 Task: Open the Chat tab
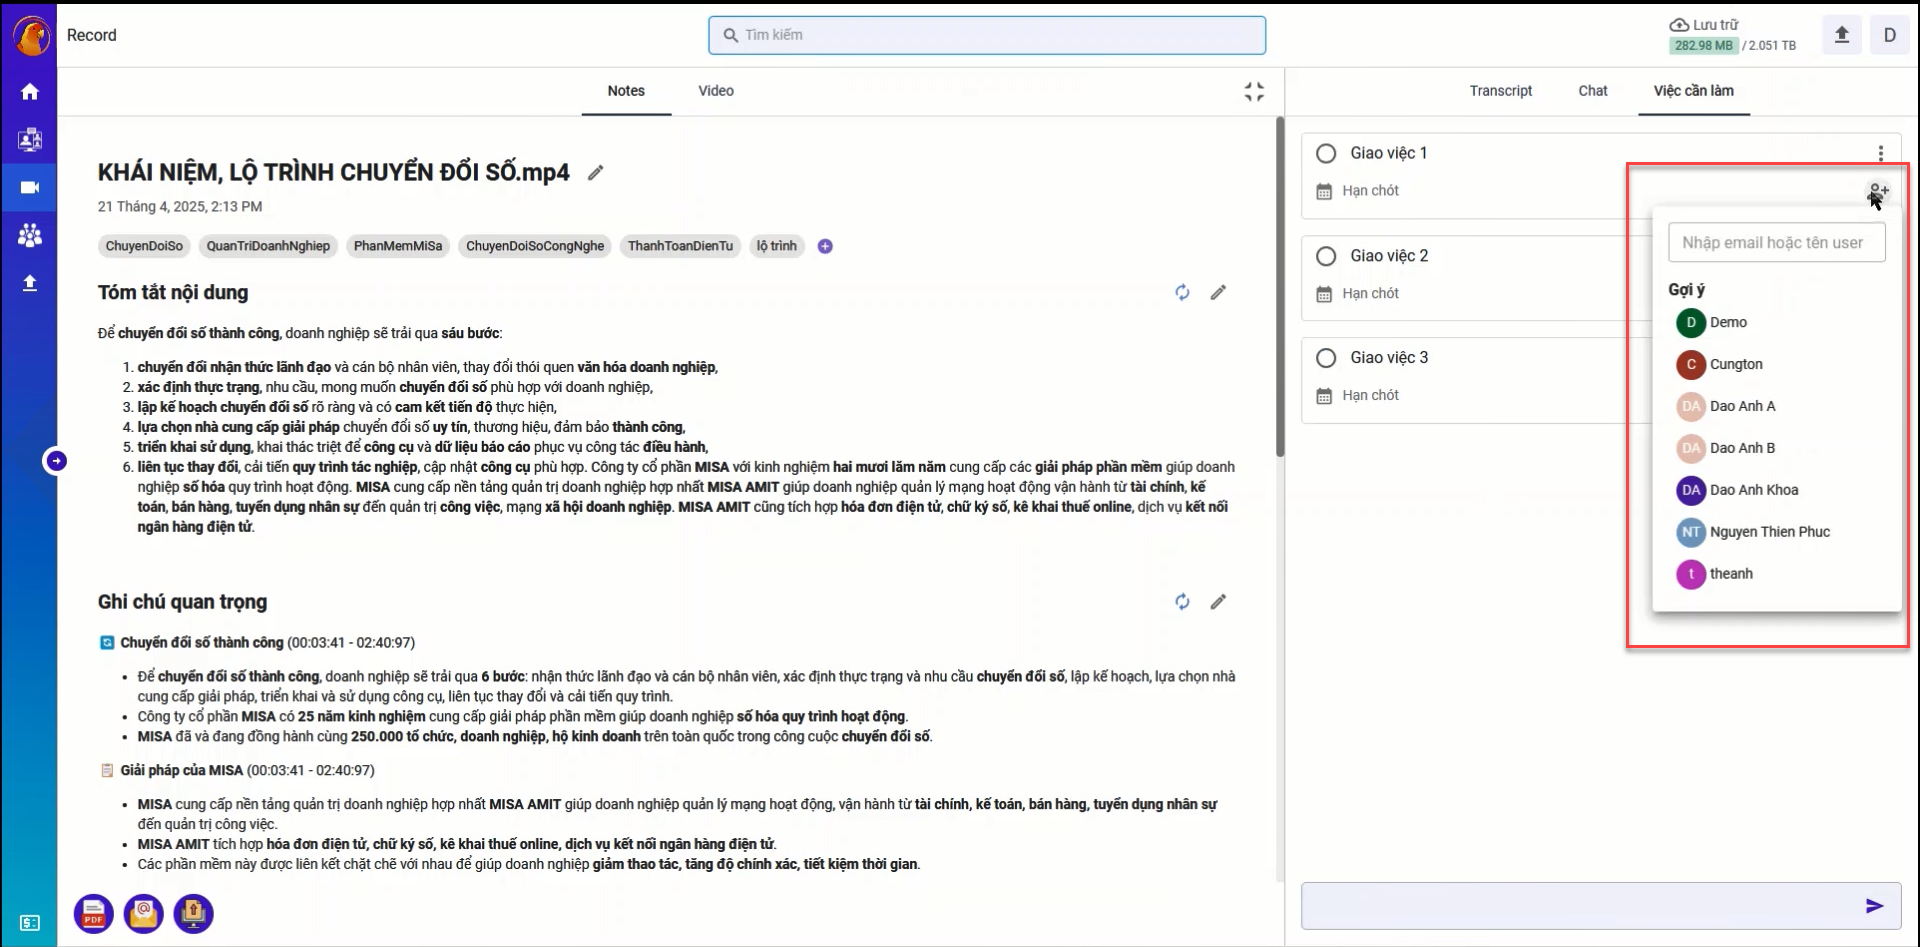[1593, 91]
